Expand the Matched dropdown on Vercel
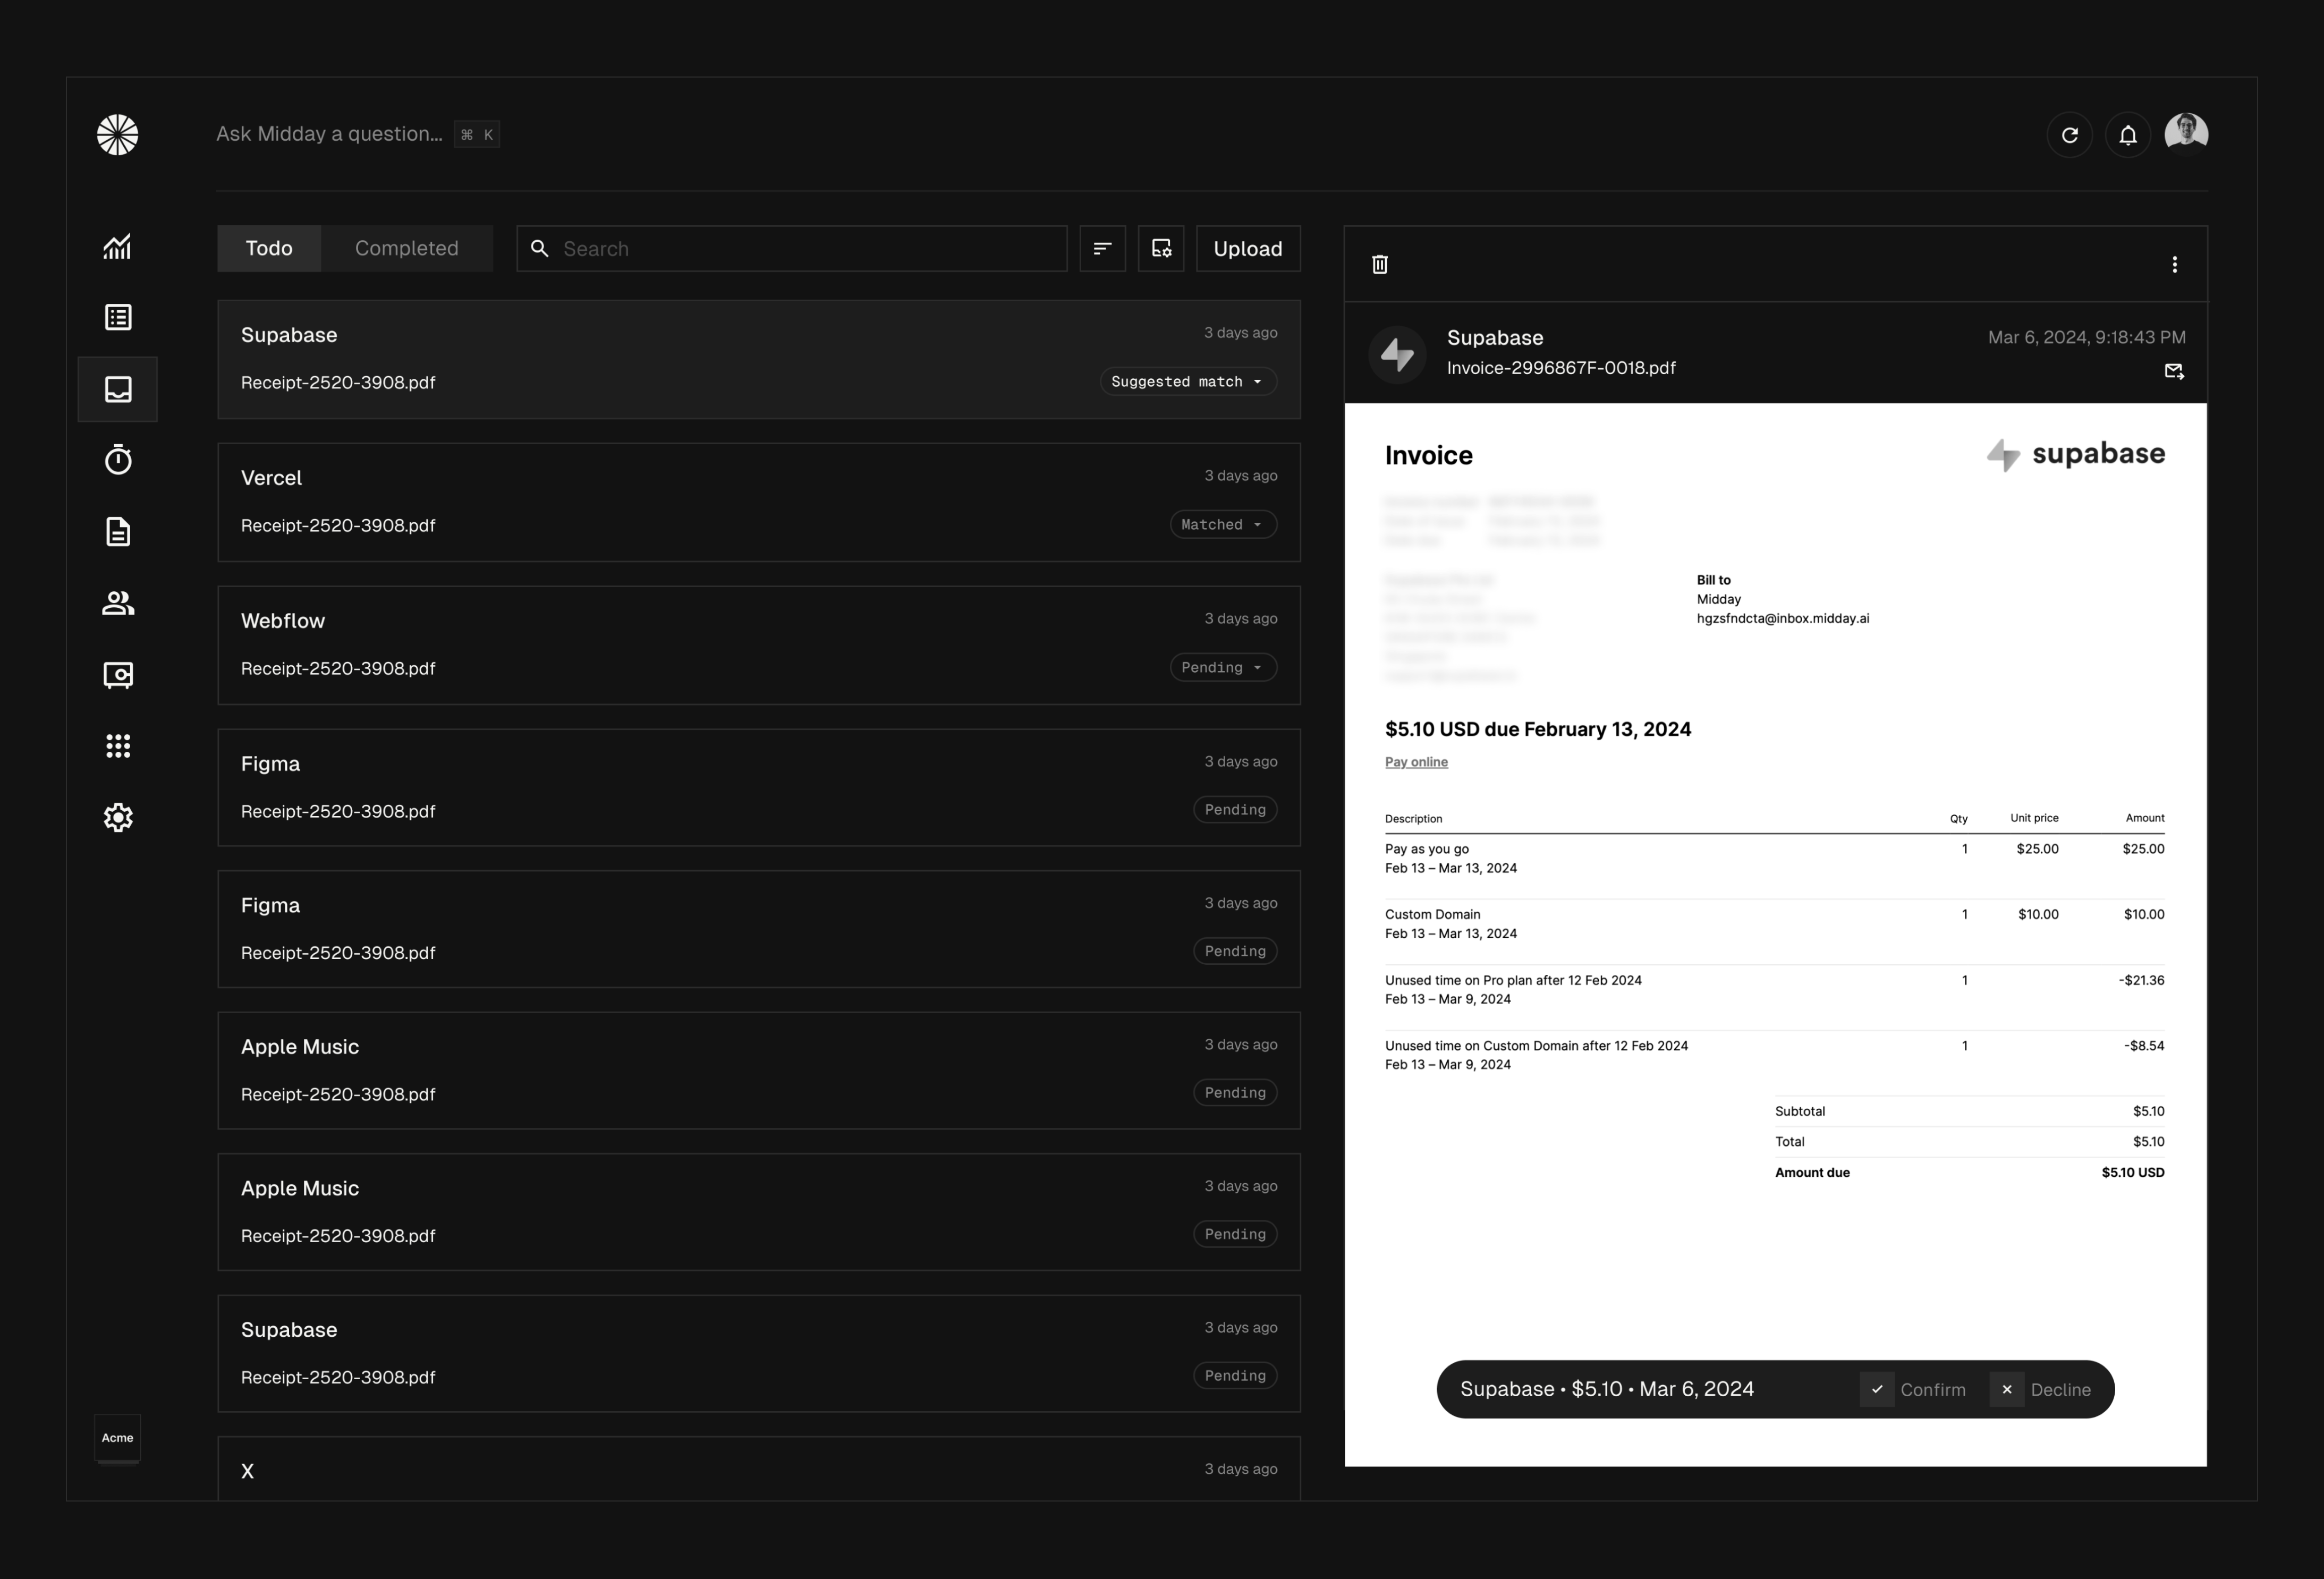 click(1222, 525)
